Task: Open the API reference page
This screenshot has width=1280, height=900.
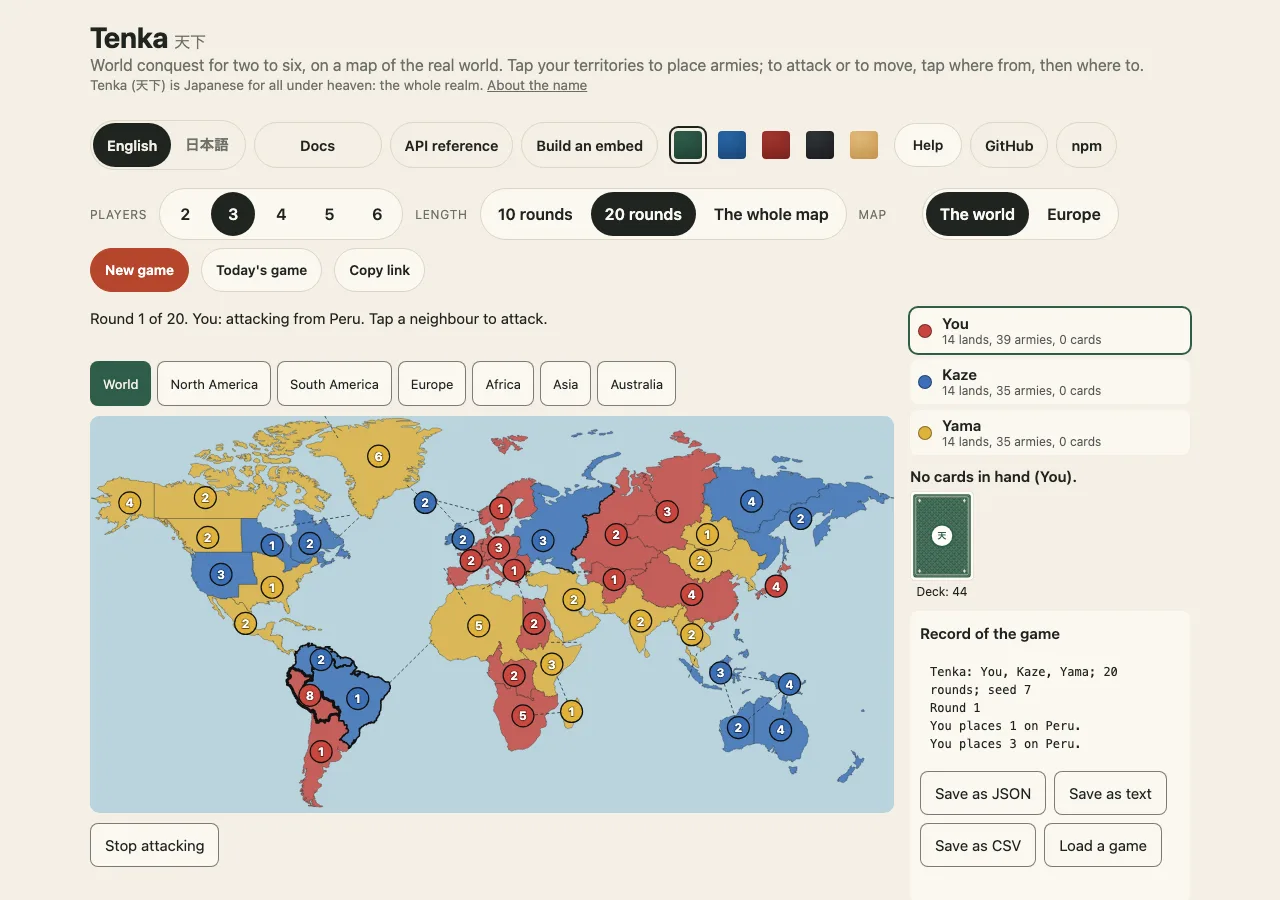Action: 451,145
